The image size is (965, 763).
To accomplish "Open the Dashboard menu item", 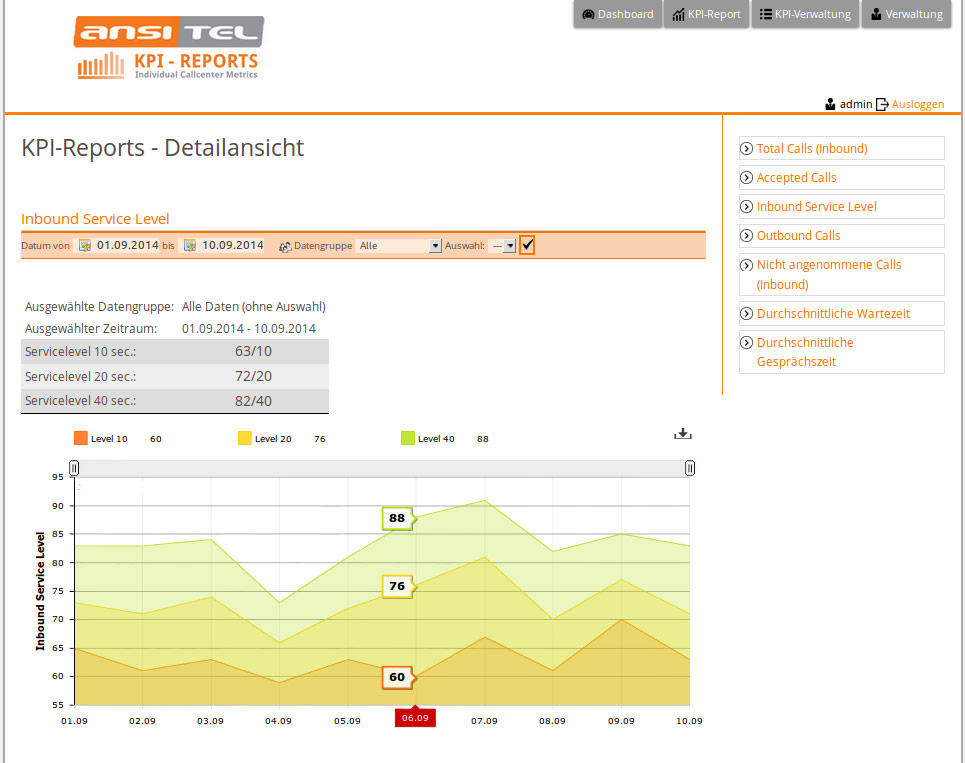I will pyautogui.click(x=618, y=14).
